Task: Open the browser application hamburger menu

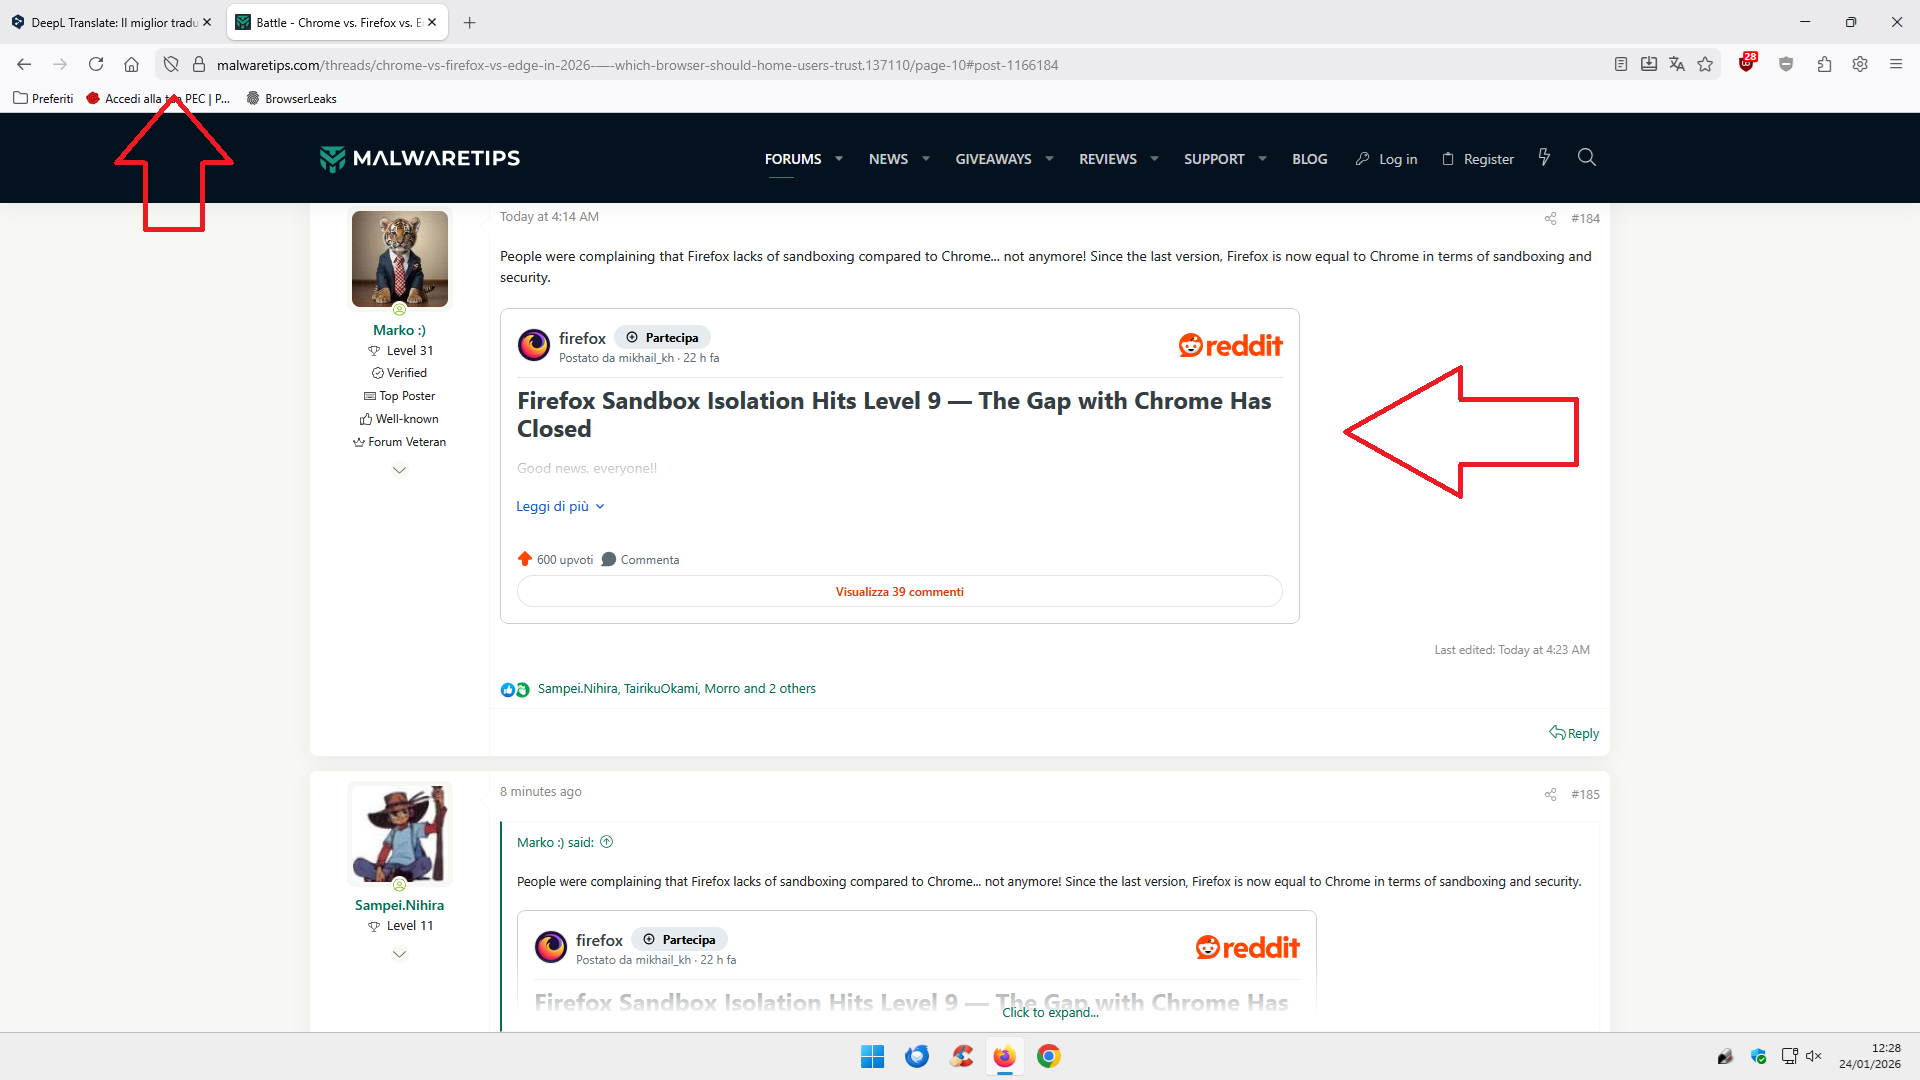Action: tap(1896, 65)
